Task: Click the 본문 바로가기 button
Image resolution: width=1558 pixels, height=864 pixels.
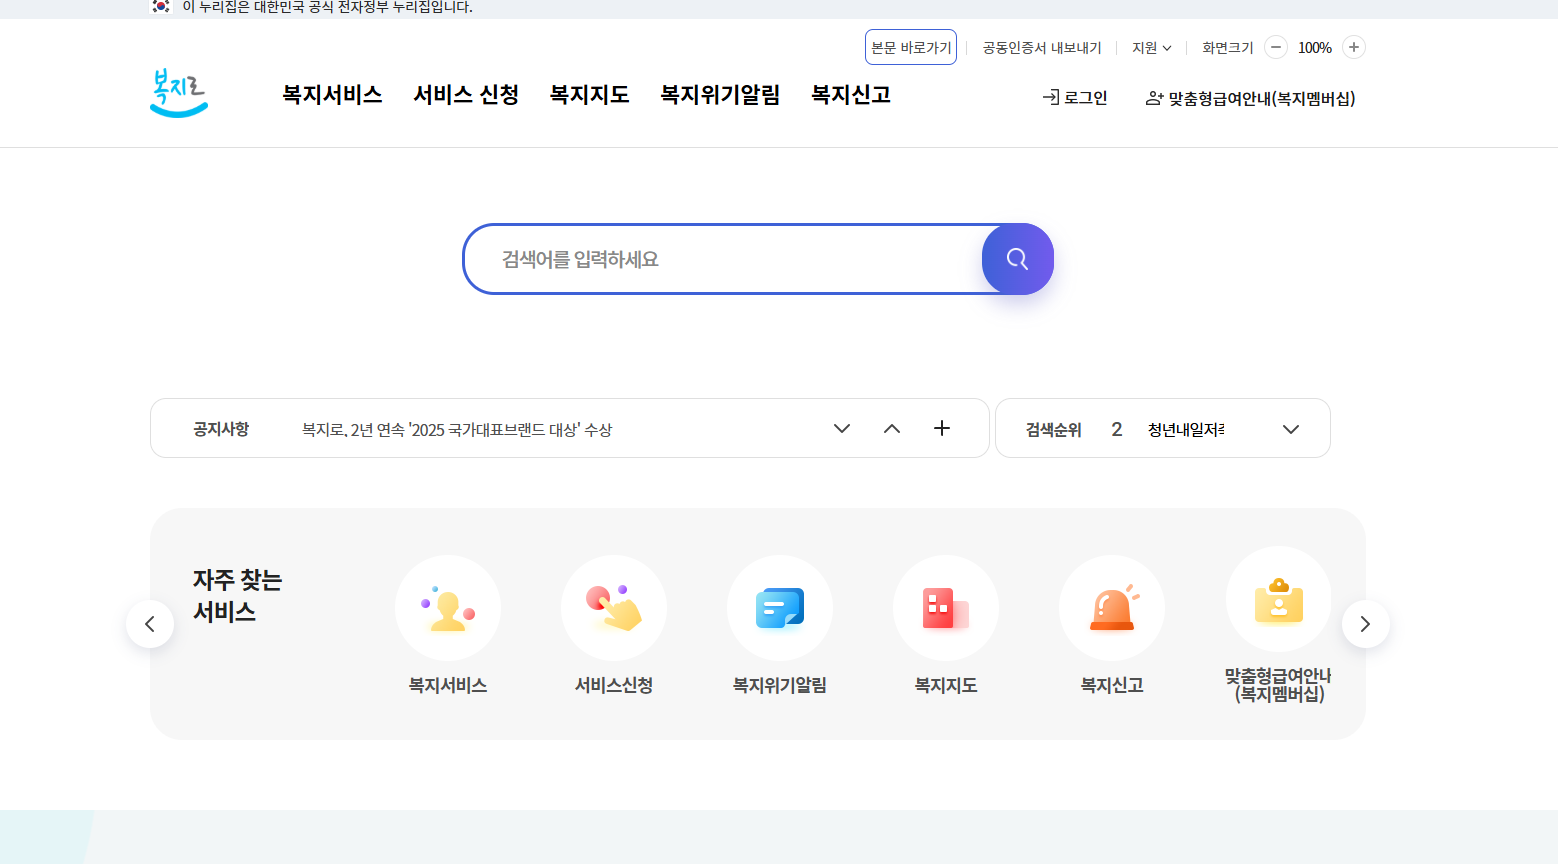Action: click(910, 47)
